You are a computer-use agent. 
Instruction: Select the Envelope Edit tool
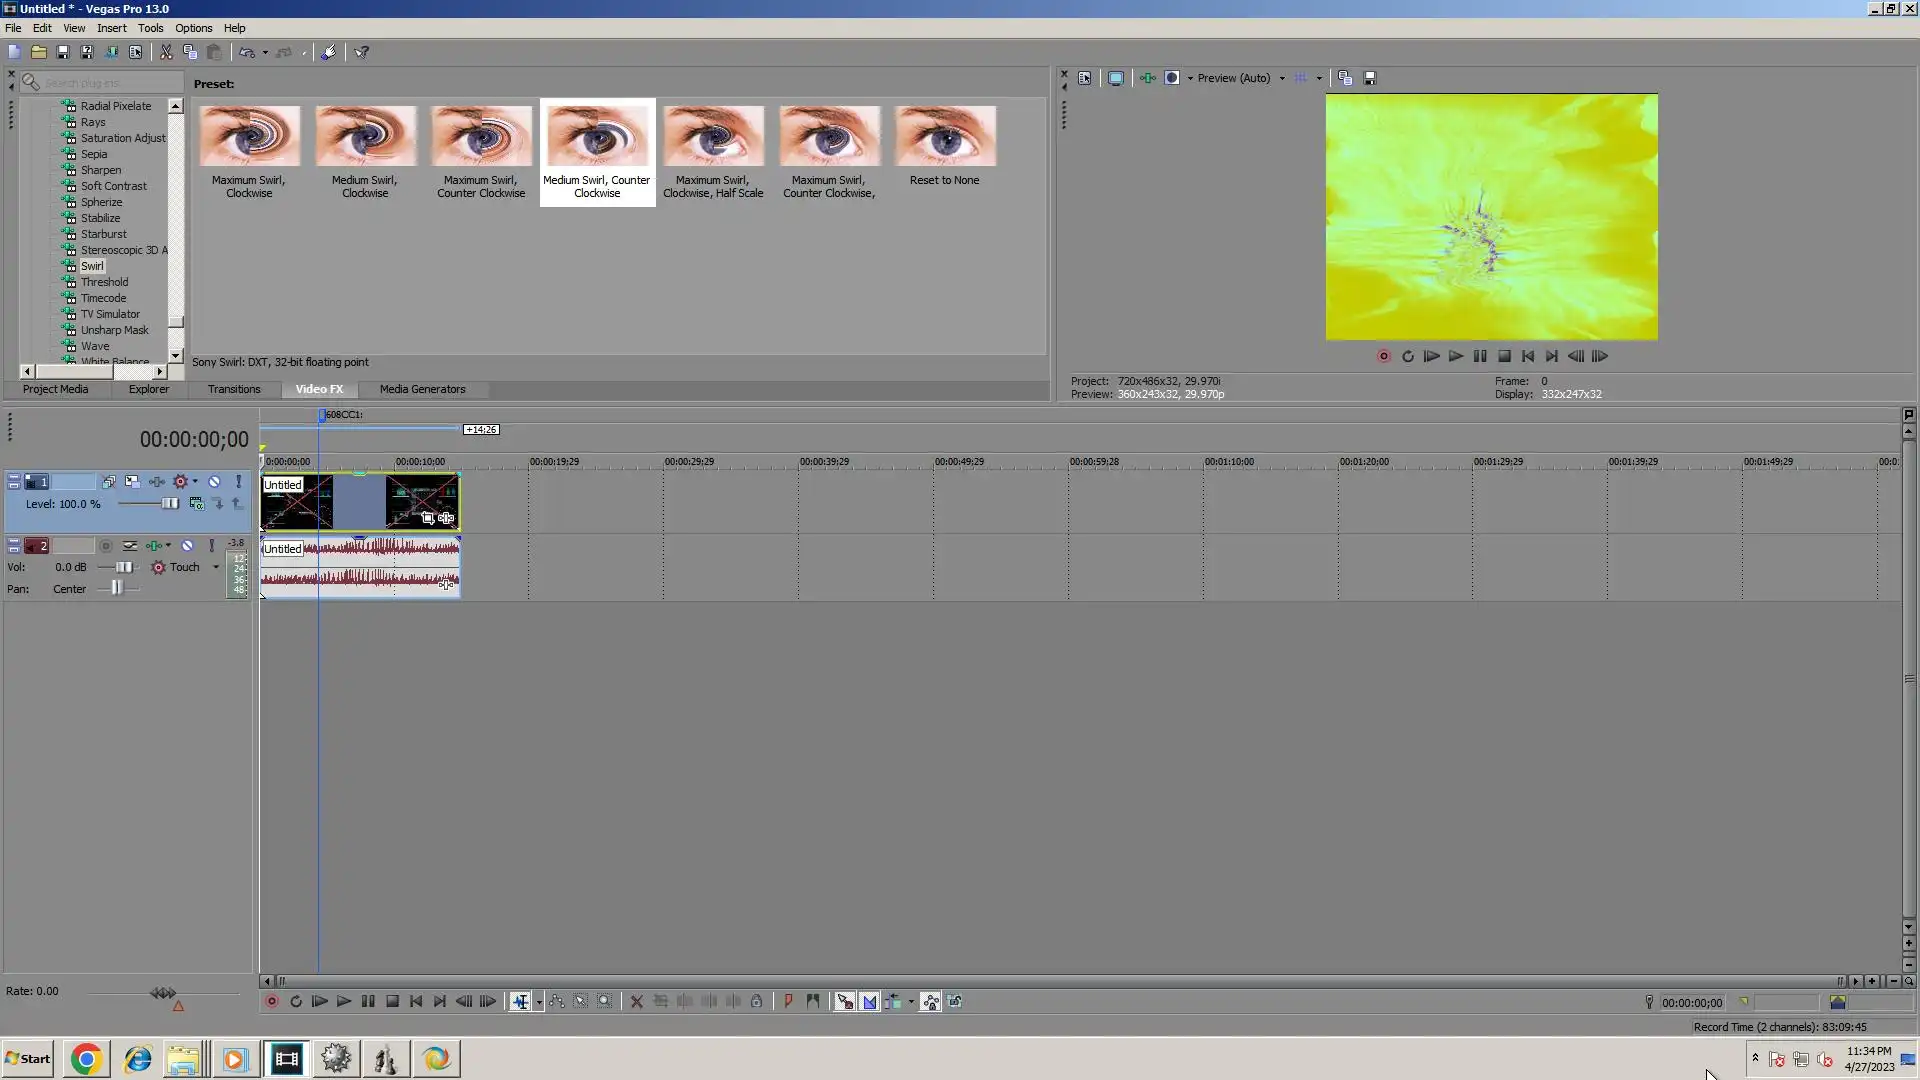pos(557,1002)
